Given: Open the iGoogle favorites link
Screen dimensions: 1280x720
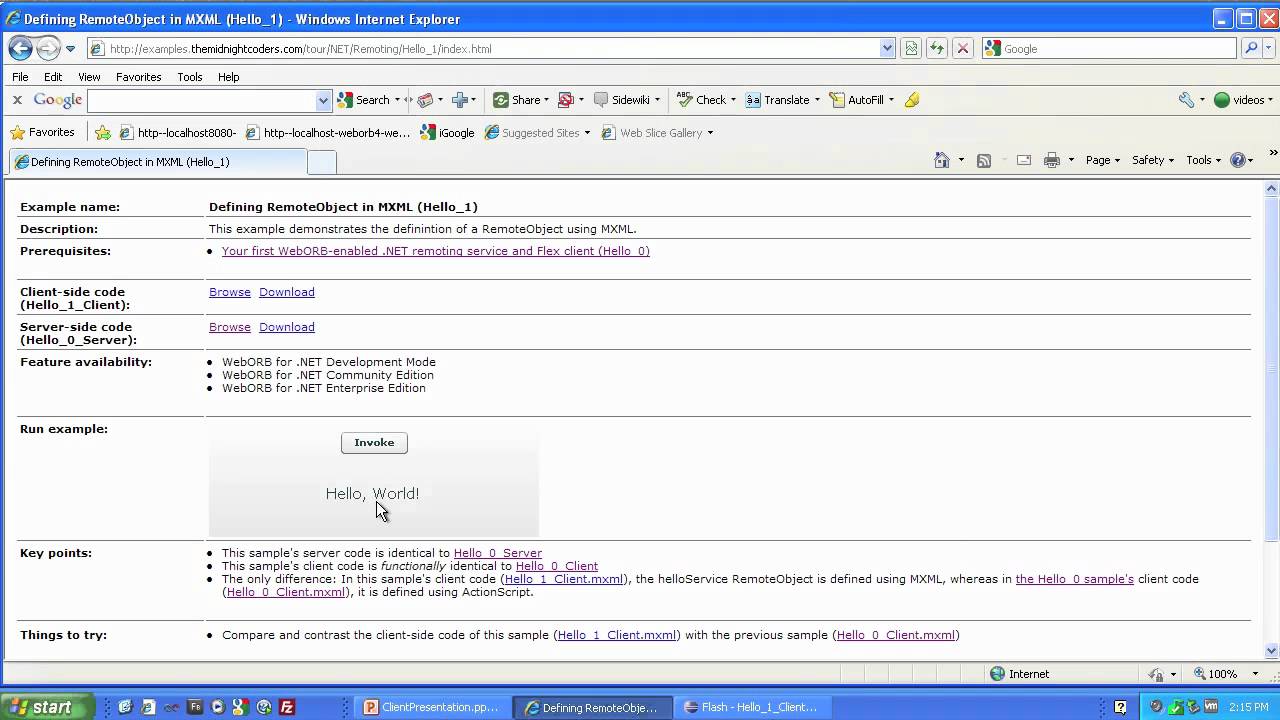Looking at the screenshot, I should tap(448, 133).
